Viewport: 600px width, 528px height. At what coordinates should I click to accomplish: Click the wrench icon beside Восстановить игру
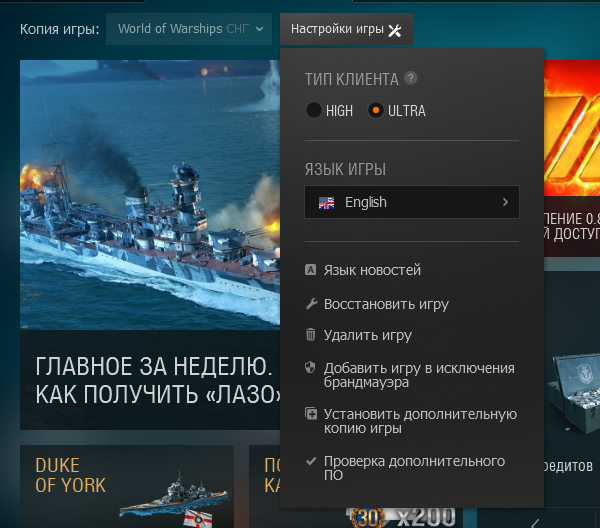click(x=311, y=304)
